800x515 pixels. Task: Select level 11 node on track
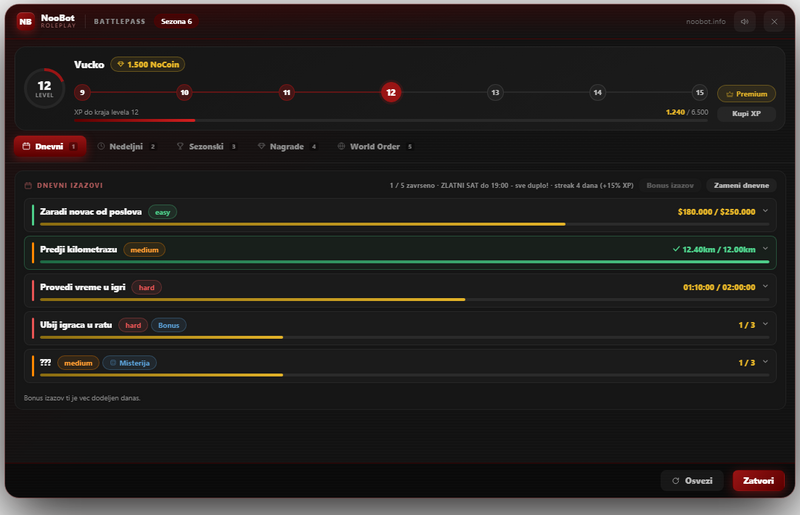pyautogui.click(x=287, y=92)
